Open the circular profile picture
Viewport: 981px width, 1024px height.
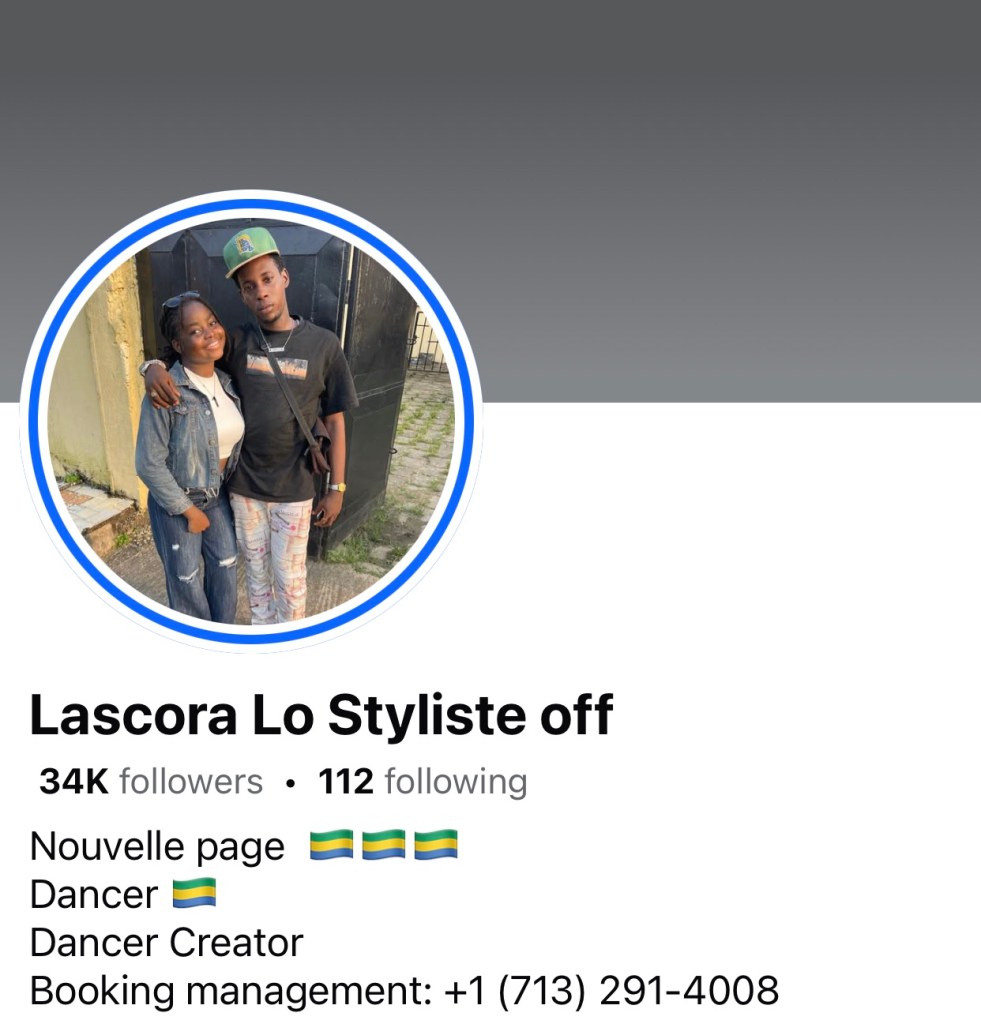pos(251,421)
